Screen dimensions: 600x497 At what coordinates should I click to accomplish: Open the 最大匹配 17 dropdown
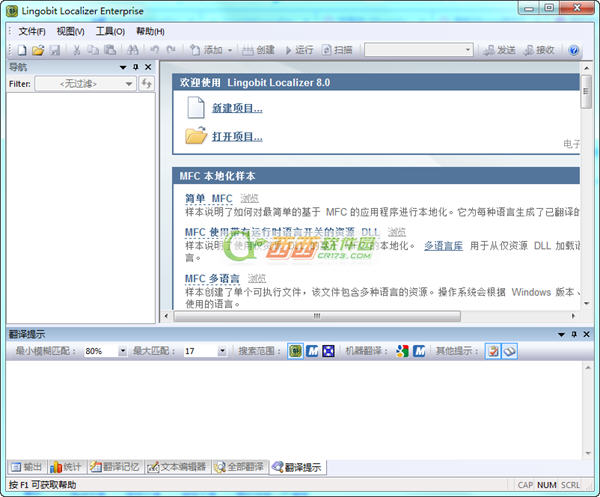(x=222, y=351)
